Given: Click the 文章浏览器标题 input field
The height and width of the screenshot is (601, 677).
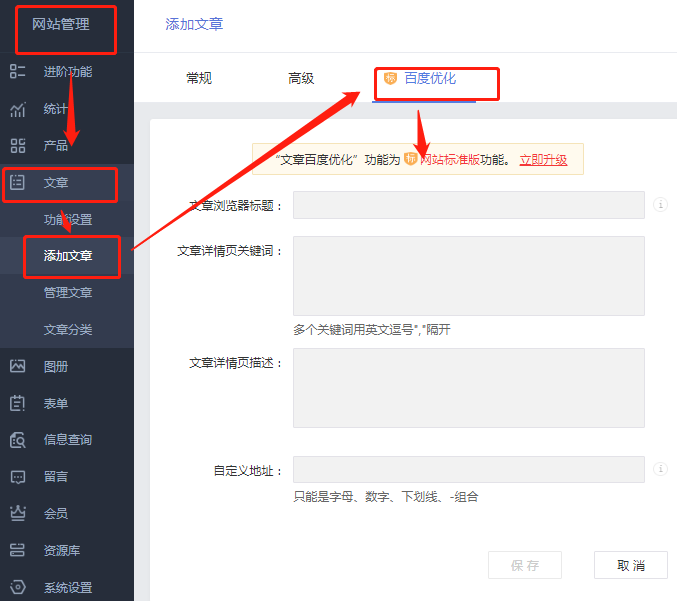Looking at the screenshot, I should [469, 205].
